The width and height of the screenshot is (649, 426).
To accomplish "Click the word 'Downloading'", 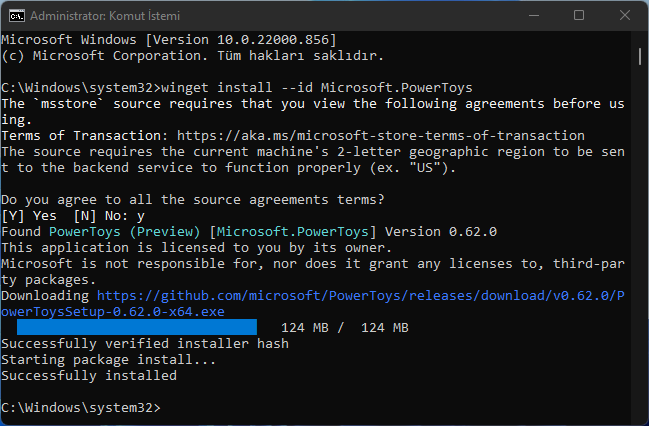I will [45, 296].
